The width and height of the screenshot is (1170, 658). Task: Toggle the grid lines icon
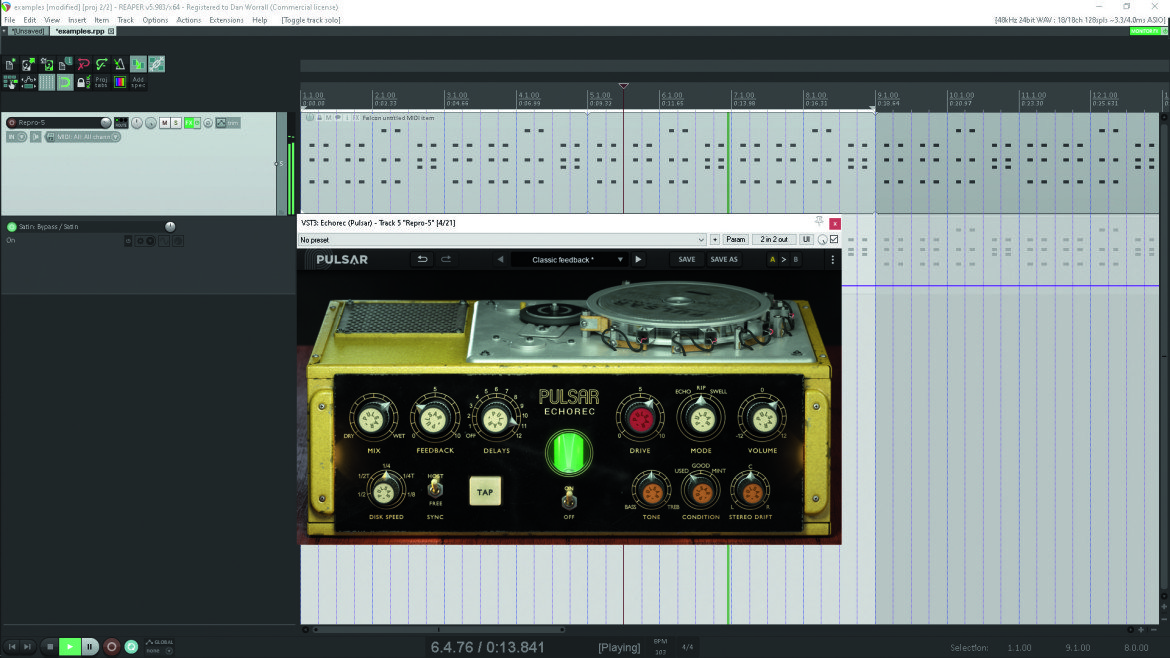click(46, 82)
